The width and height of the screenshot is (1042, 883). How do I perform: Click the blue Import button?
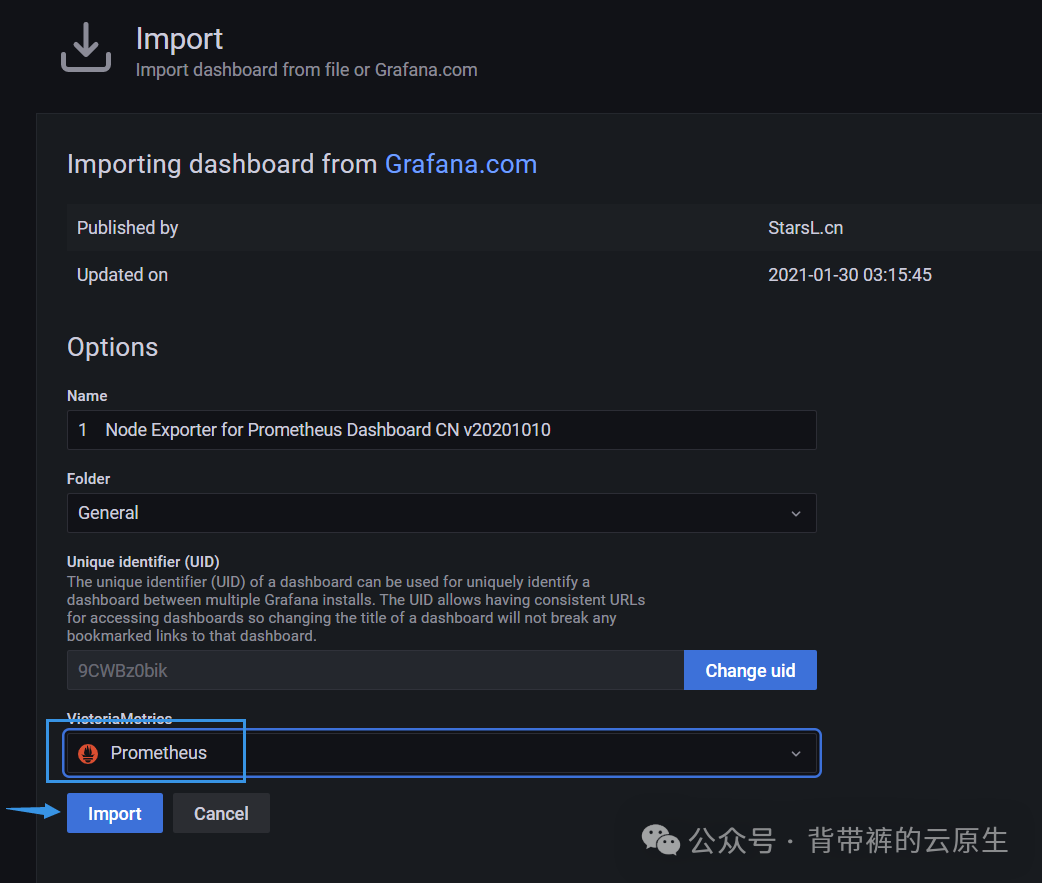point(115,813)
